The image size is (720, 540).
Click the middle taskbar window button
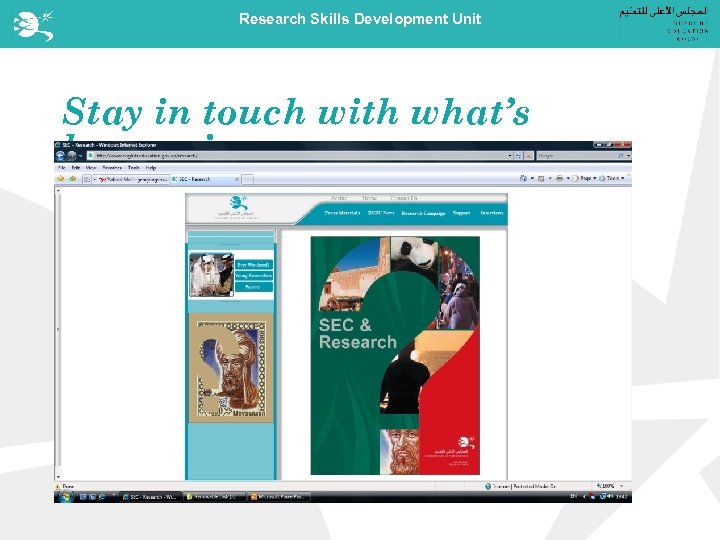pos(214,497)
